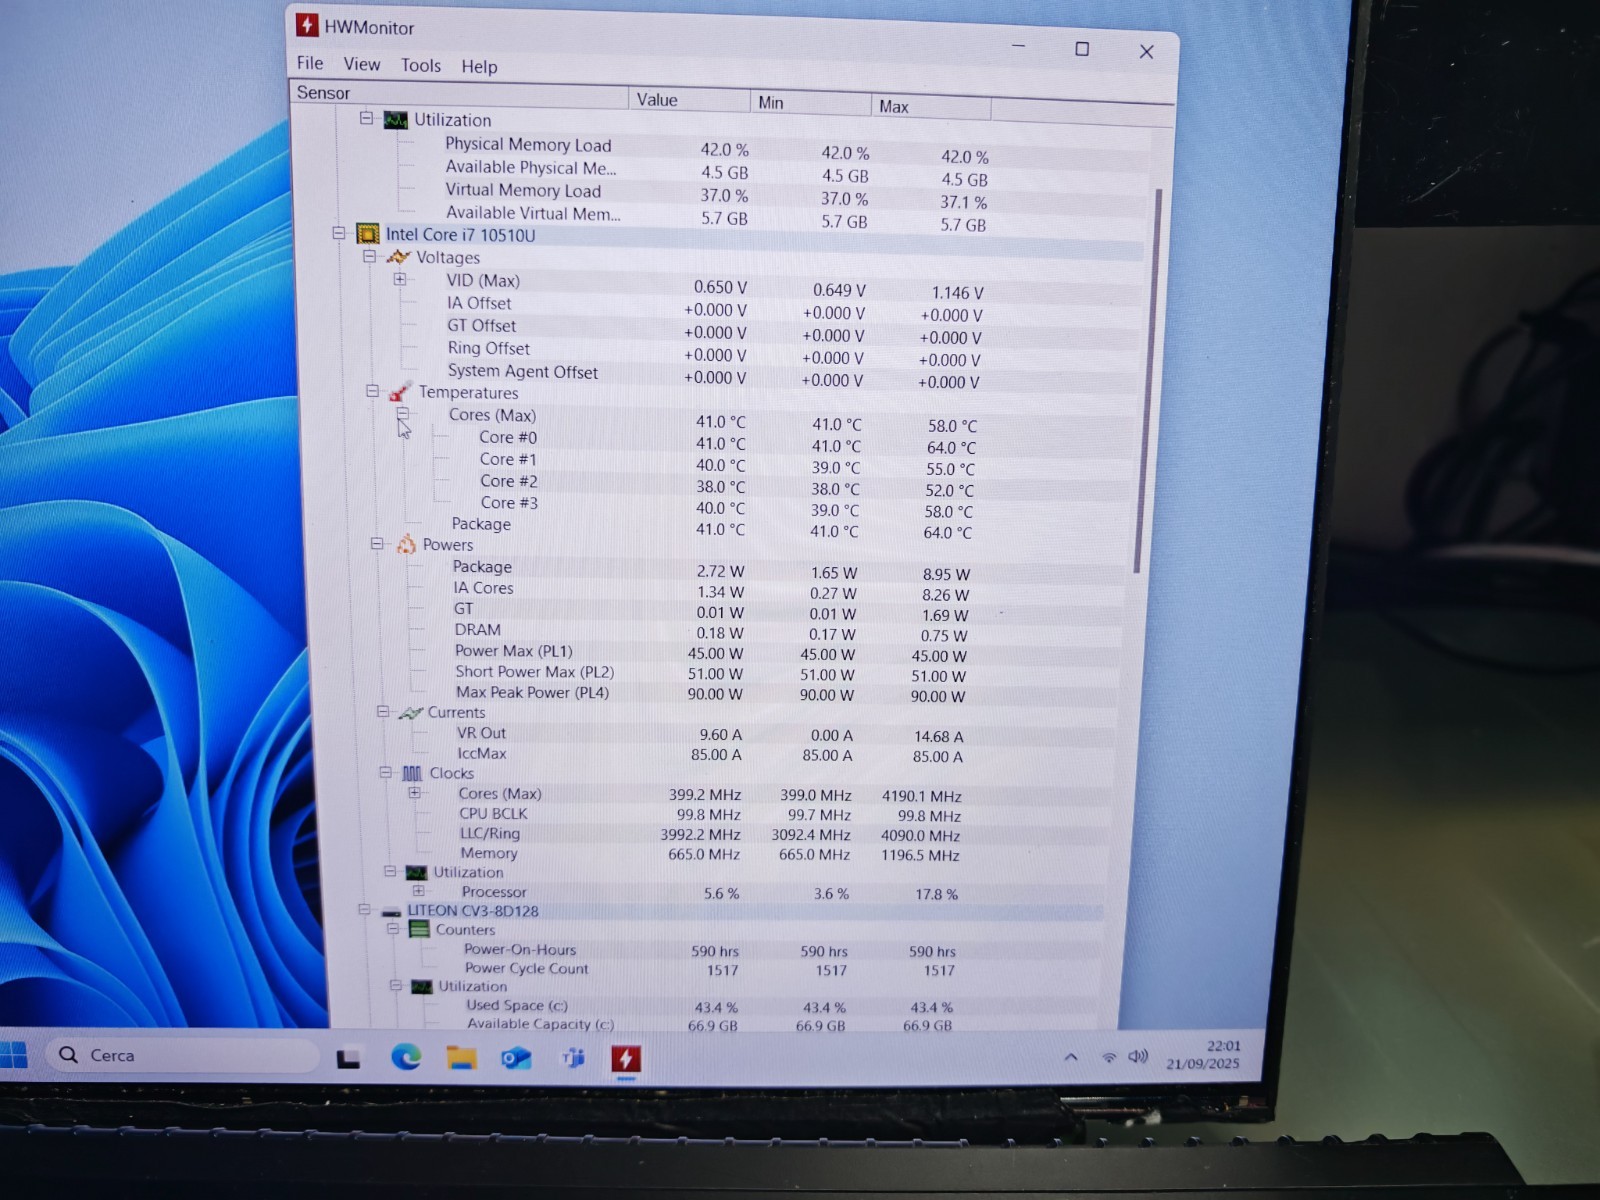Click the 4190.1 MHz max clock value
The width and height of the screenshot is (1600, 1200).
pos(921,796)
